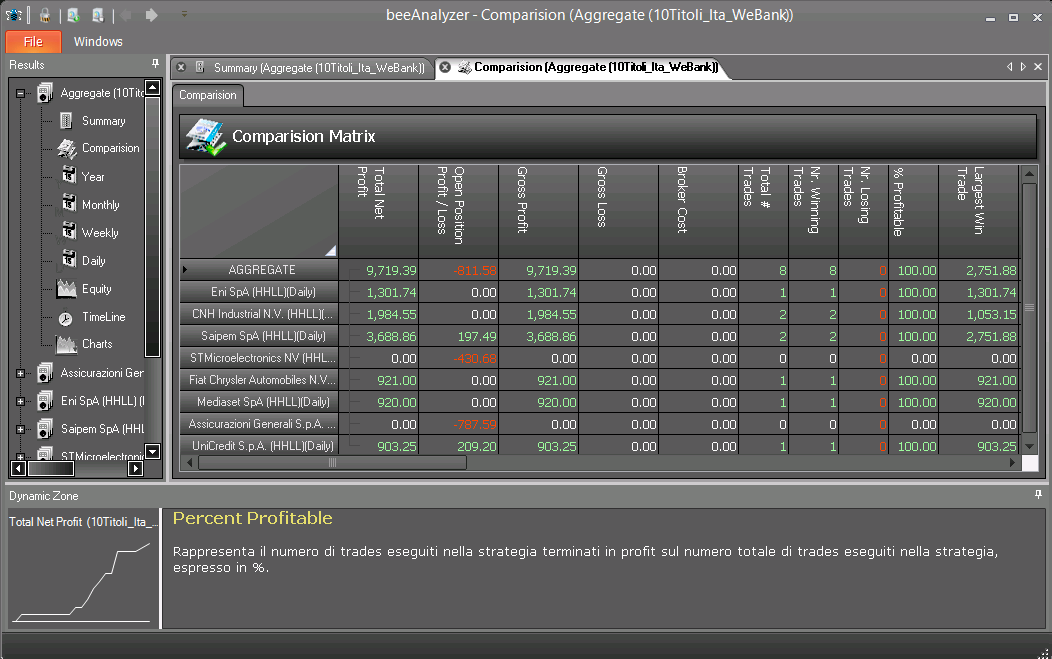Pin the Results panel with pushpin
The height and width of the screenshot is (659, 1052).
tap(156, 64)
